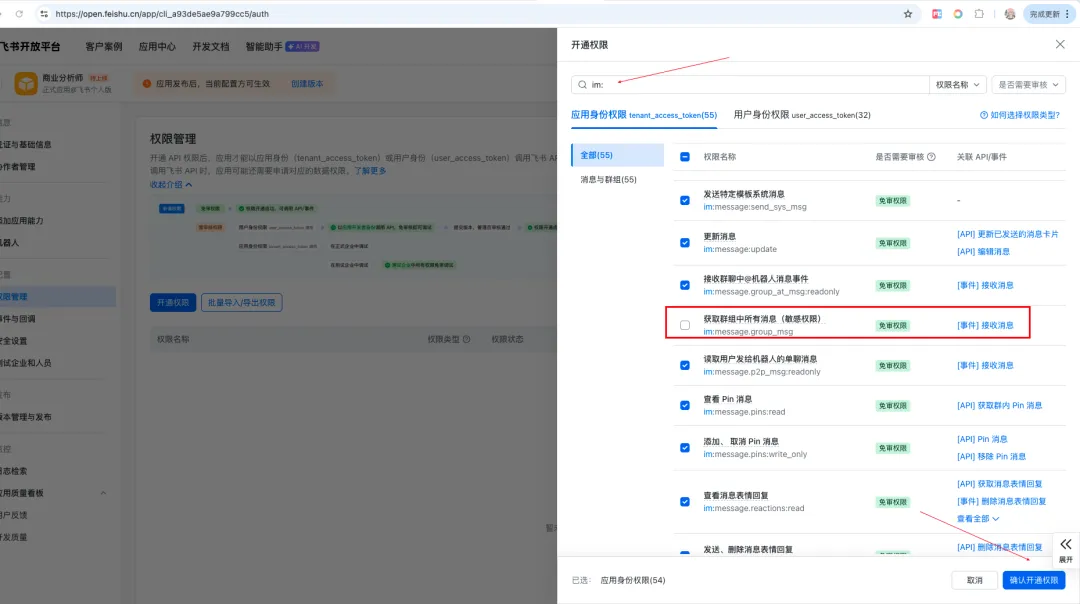Click the search magnifier icon in permission search
The width and height of the screenshot is (1080, 604).
pos(583,85)
